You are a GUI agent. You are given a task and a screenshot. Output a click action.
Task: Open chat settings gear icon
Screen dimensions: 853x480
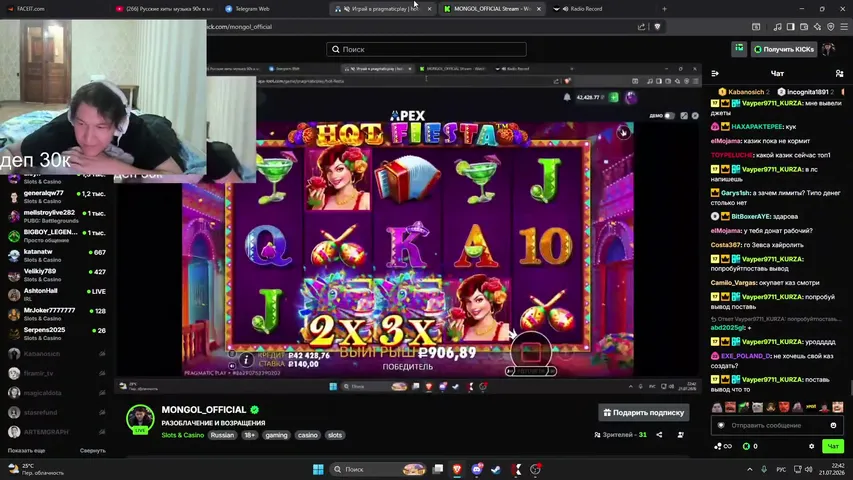pos(812,446)
